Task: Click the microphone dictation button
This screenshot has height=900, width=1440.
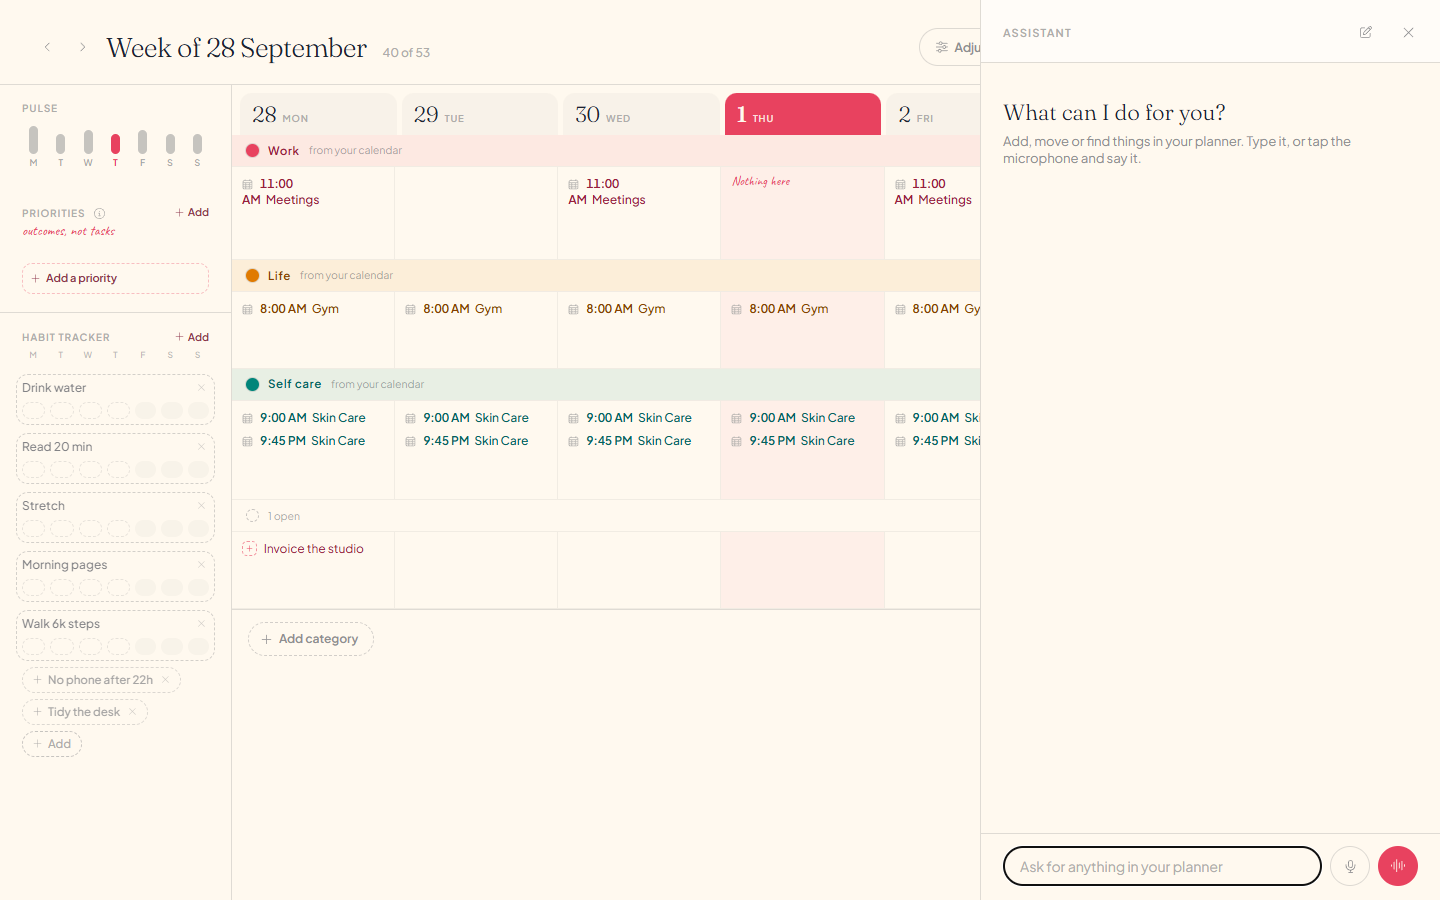Action: (x=1350, y=866)
